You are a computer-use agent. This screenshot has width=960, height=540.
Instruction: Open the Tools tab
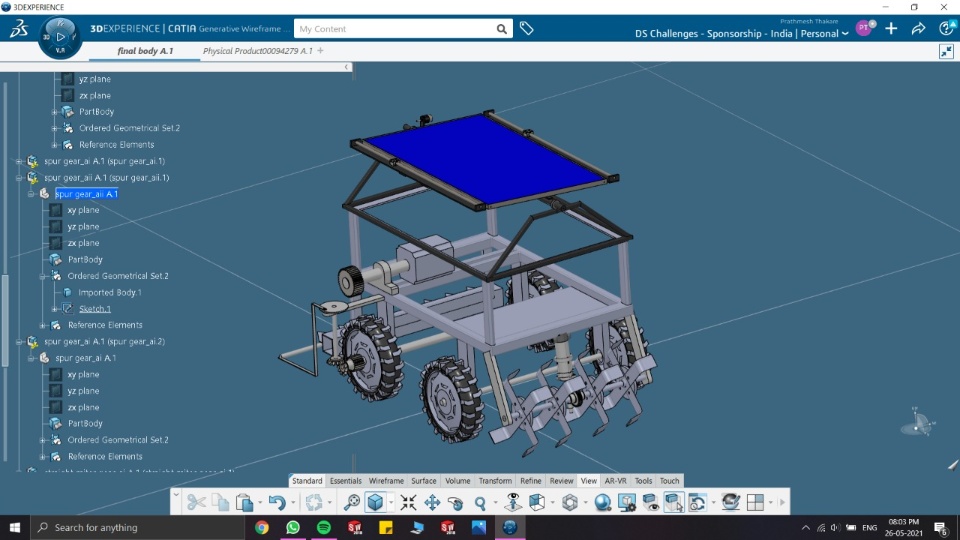pos(643,481)
